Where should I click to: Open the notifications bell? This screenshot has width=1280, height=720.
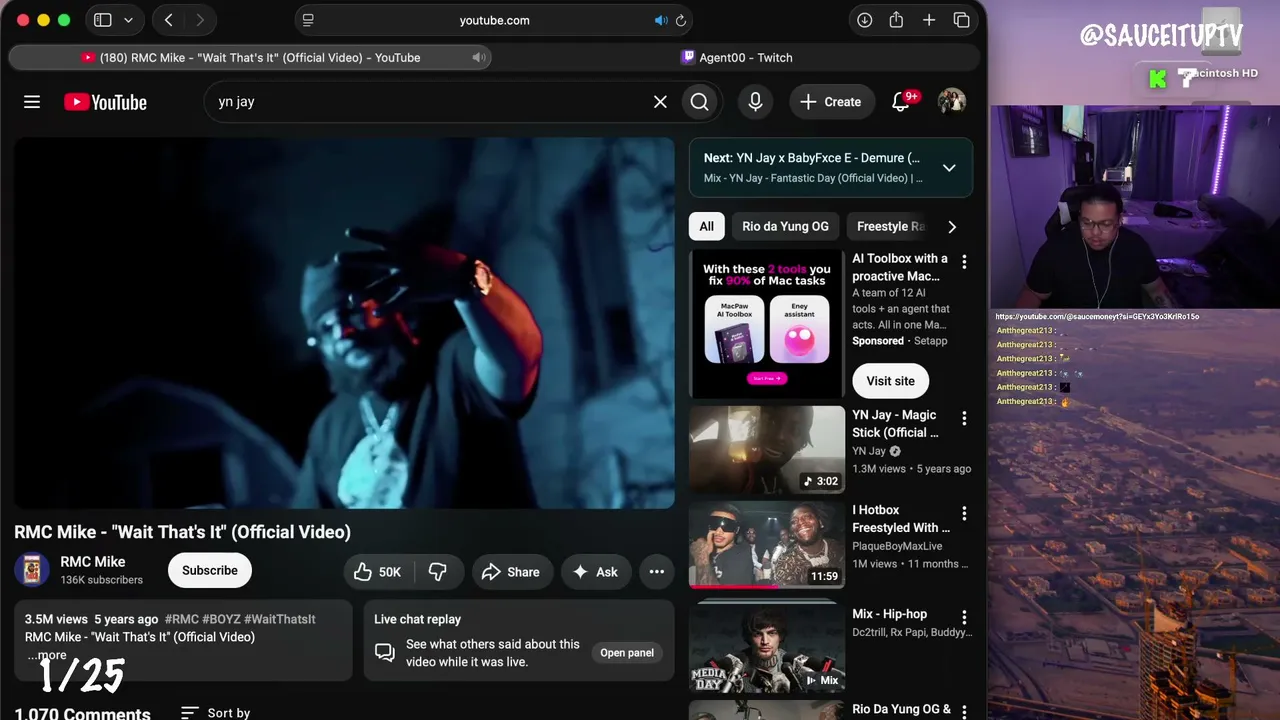(x=901, y=102)
